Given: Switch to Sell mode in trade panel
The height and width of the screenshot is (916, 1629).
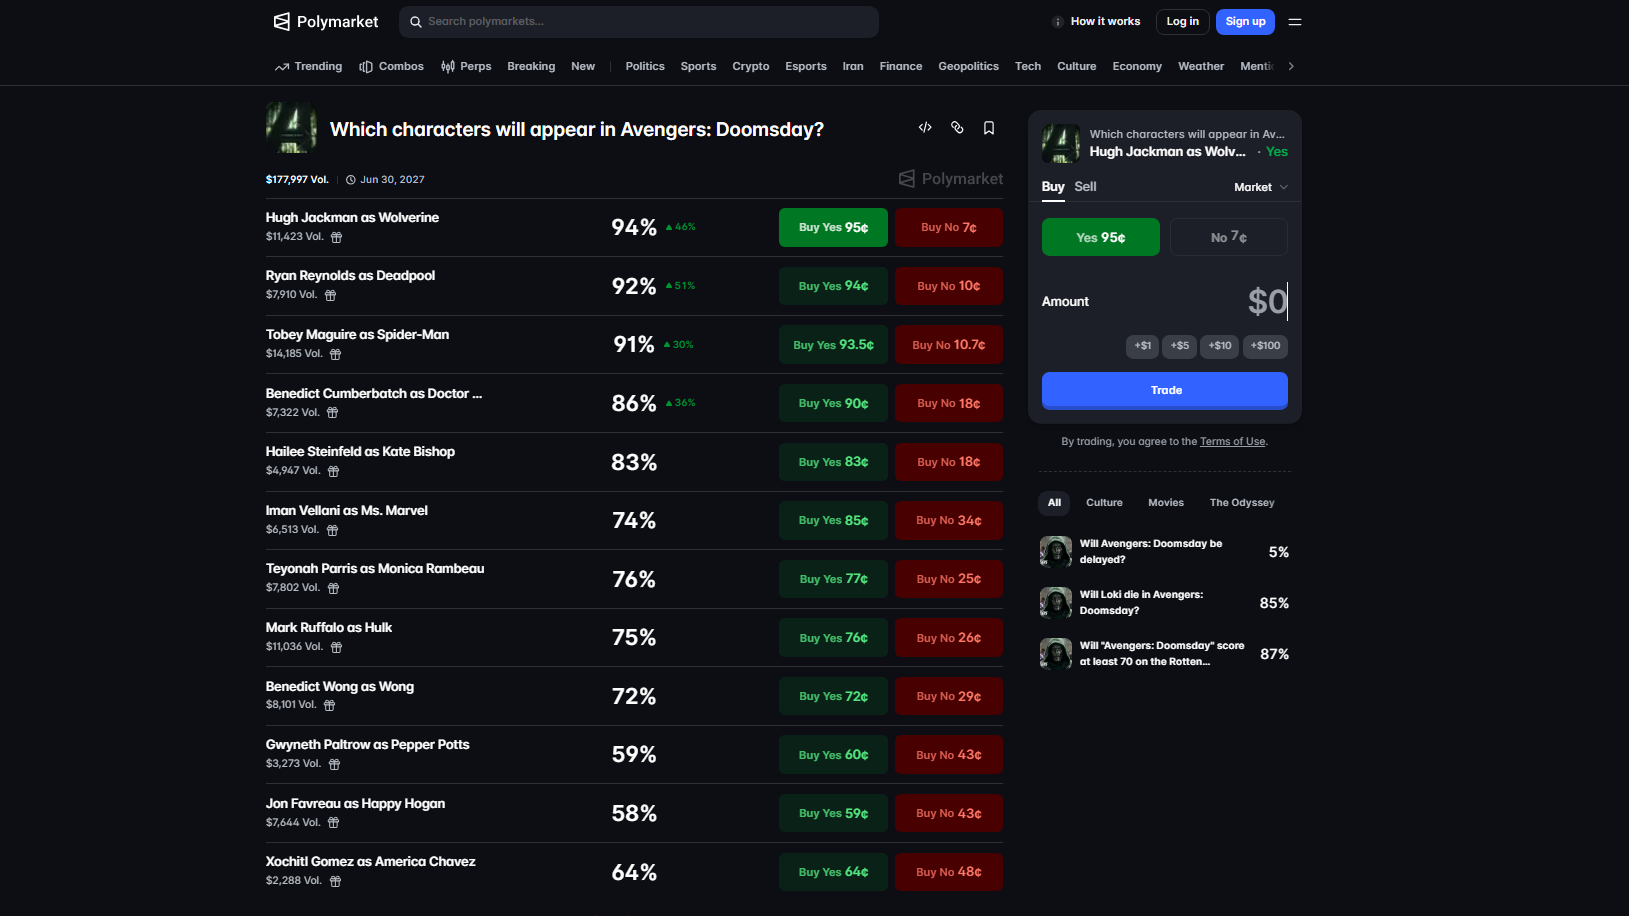Looking at the screenshot, I should (x=1085, y=187).
